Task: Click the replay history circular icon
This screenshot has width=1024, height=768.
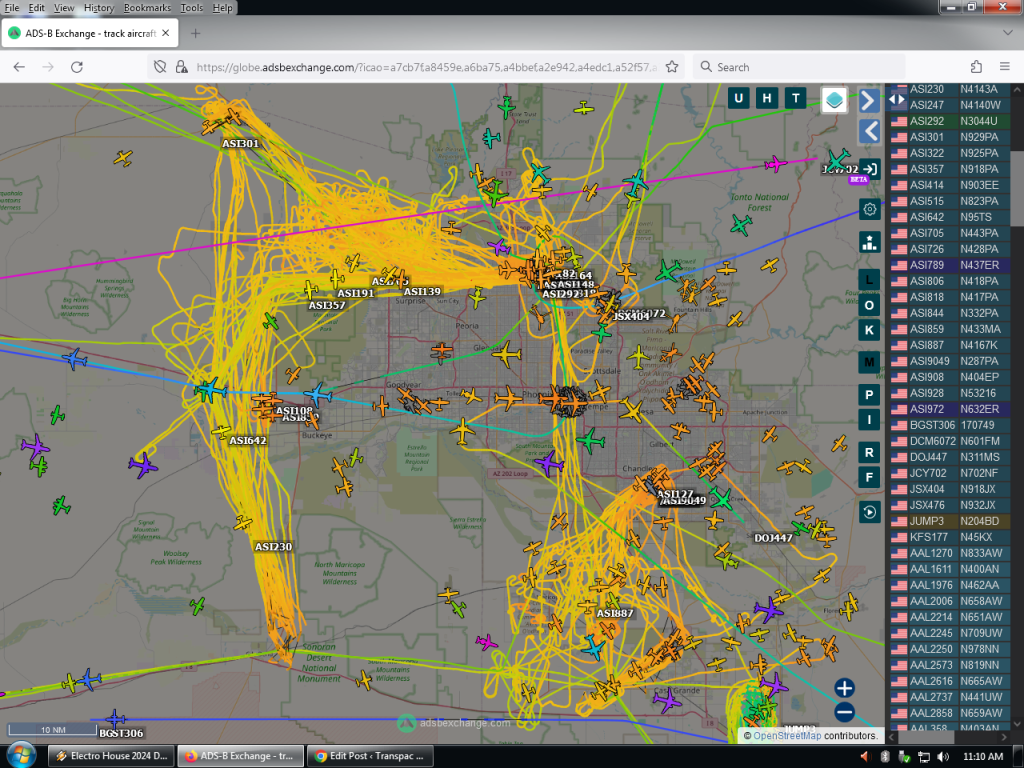Action: 869,512
